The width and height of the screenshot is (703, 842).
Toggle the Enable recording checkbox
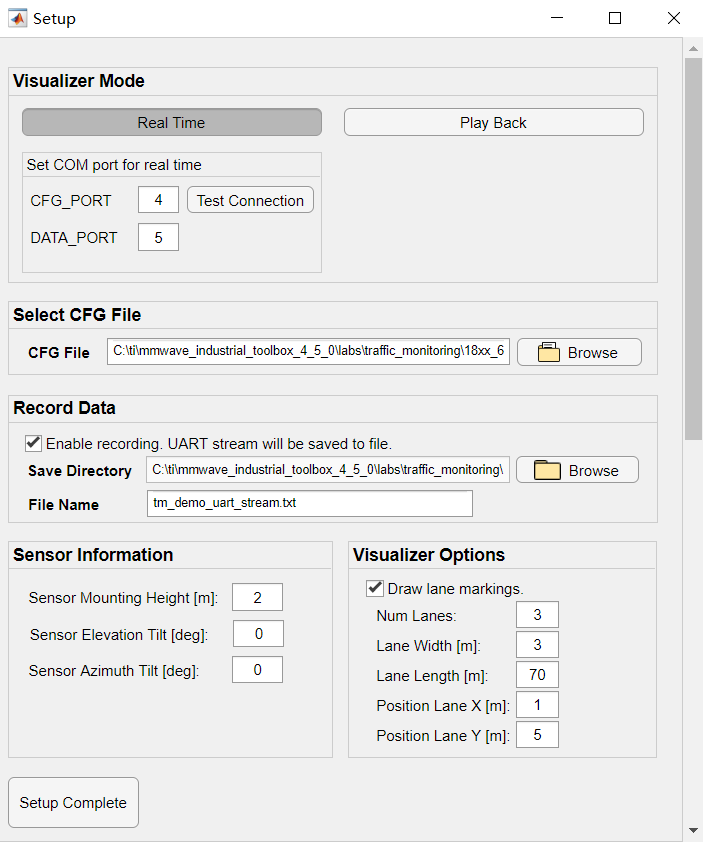pyautogui.click(x=33, y=443)
